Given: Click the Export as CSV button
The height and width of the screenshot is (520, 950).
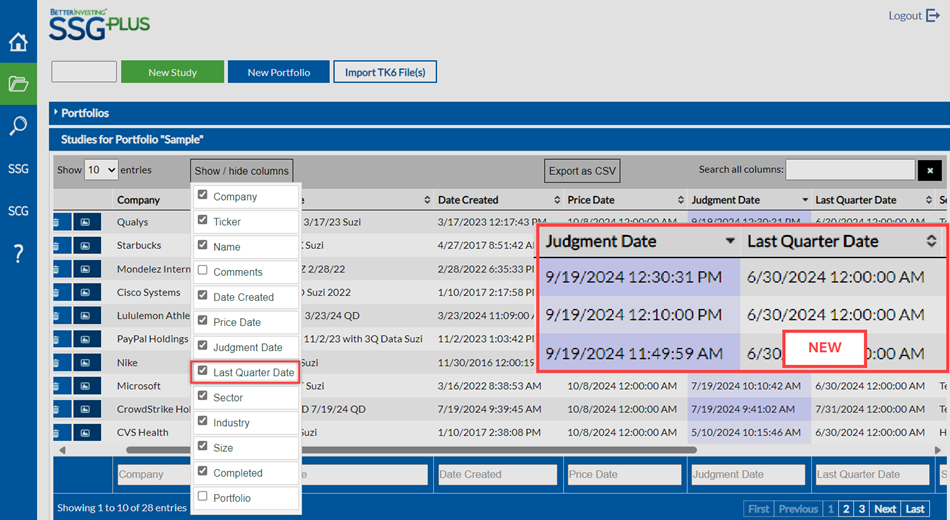Looking at the screenshot, I should click(582, 171).
